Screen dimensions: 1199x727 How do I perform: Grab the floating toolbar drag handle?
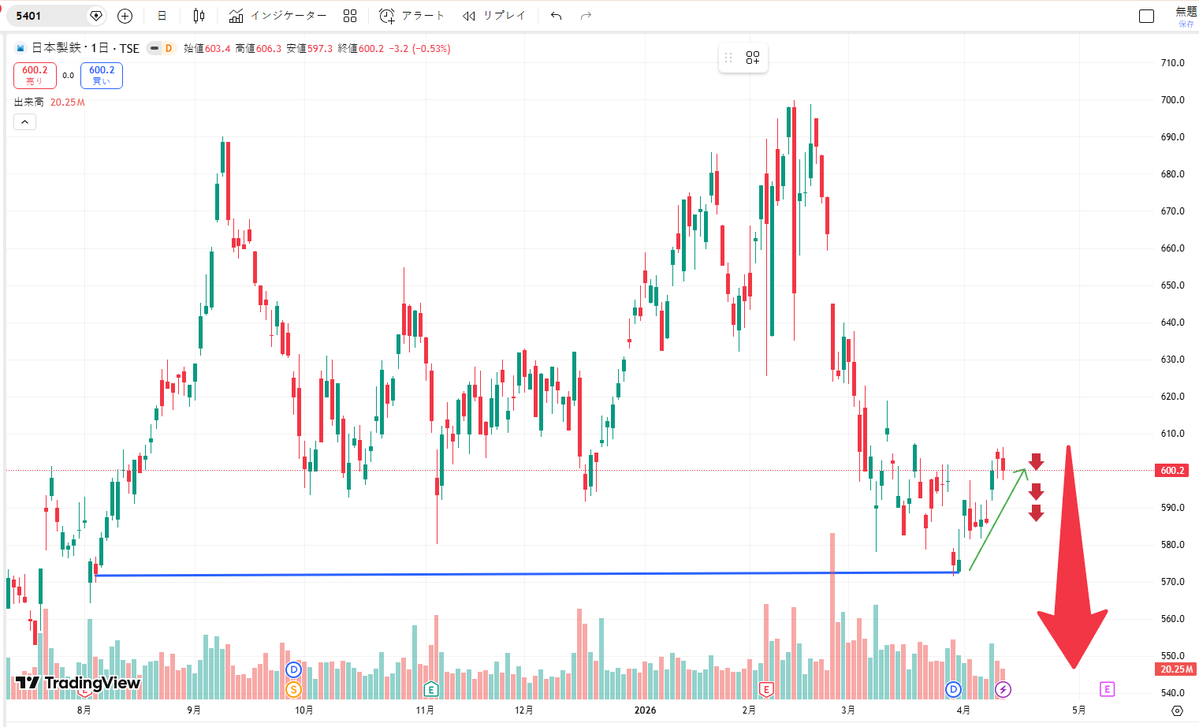tap(729, 57)
